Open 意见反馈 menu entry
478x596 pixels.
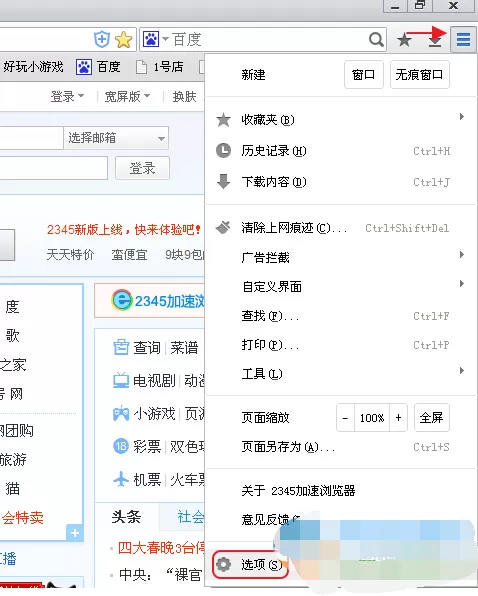point(271,519)
